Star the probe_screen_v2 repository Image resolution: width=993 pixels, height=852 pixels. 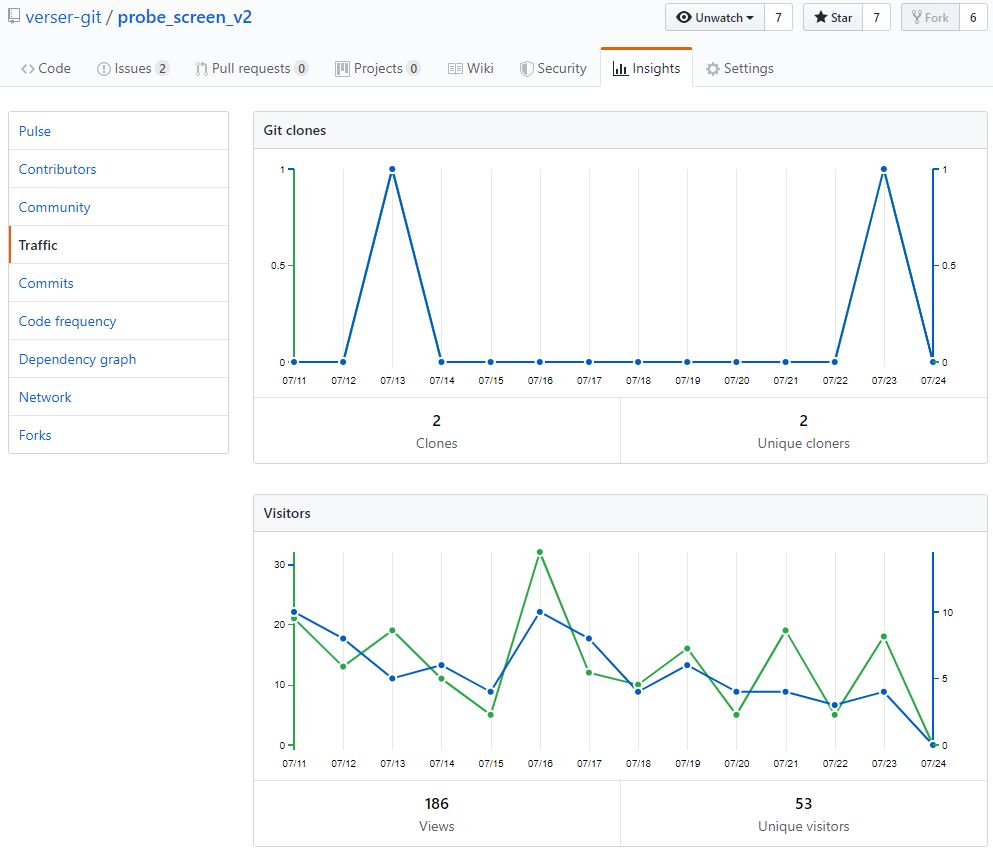[x=833, y=17]
